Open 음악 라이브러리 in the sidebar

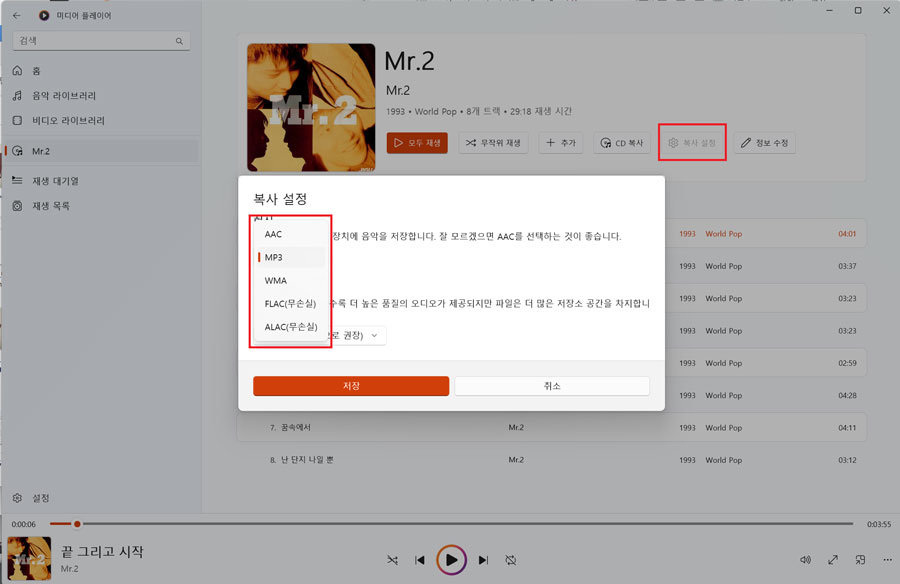64,96
